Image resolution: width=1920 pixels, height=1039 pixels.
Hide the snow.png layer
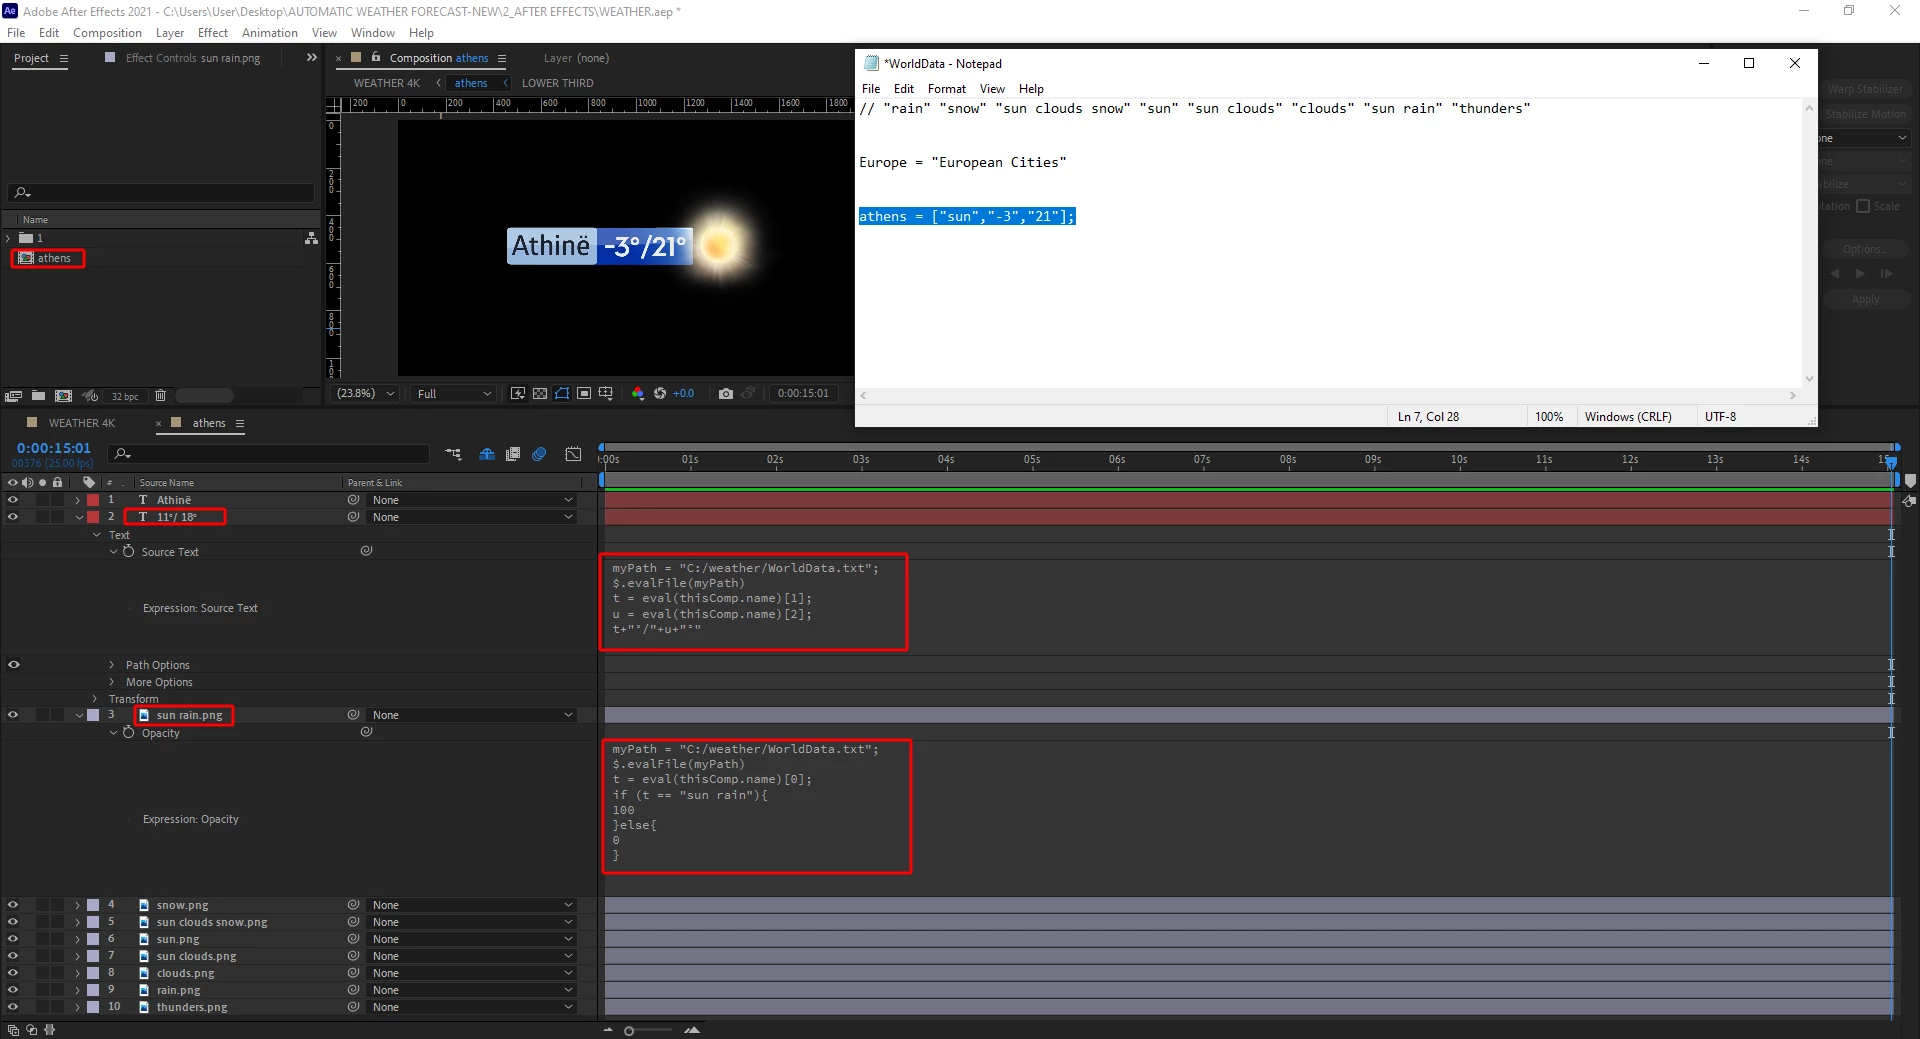pos(13,905)
